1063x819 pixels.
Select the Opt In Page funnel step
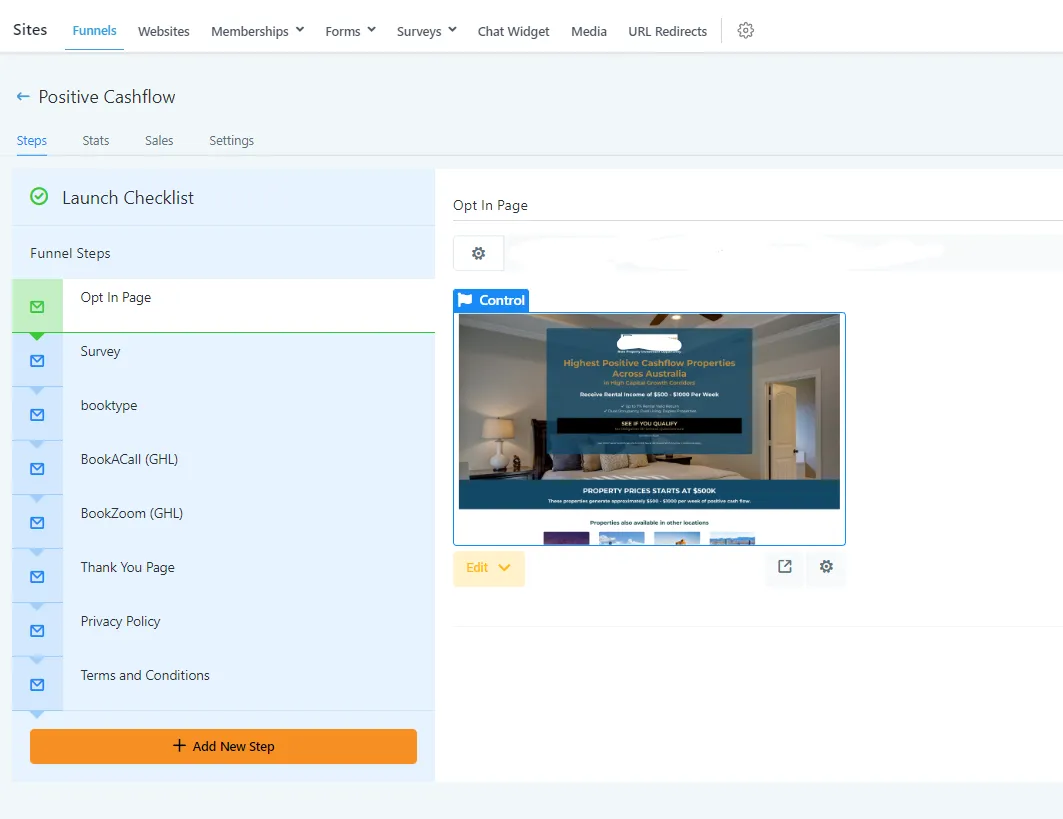point(223,306)
